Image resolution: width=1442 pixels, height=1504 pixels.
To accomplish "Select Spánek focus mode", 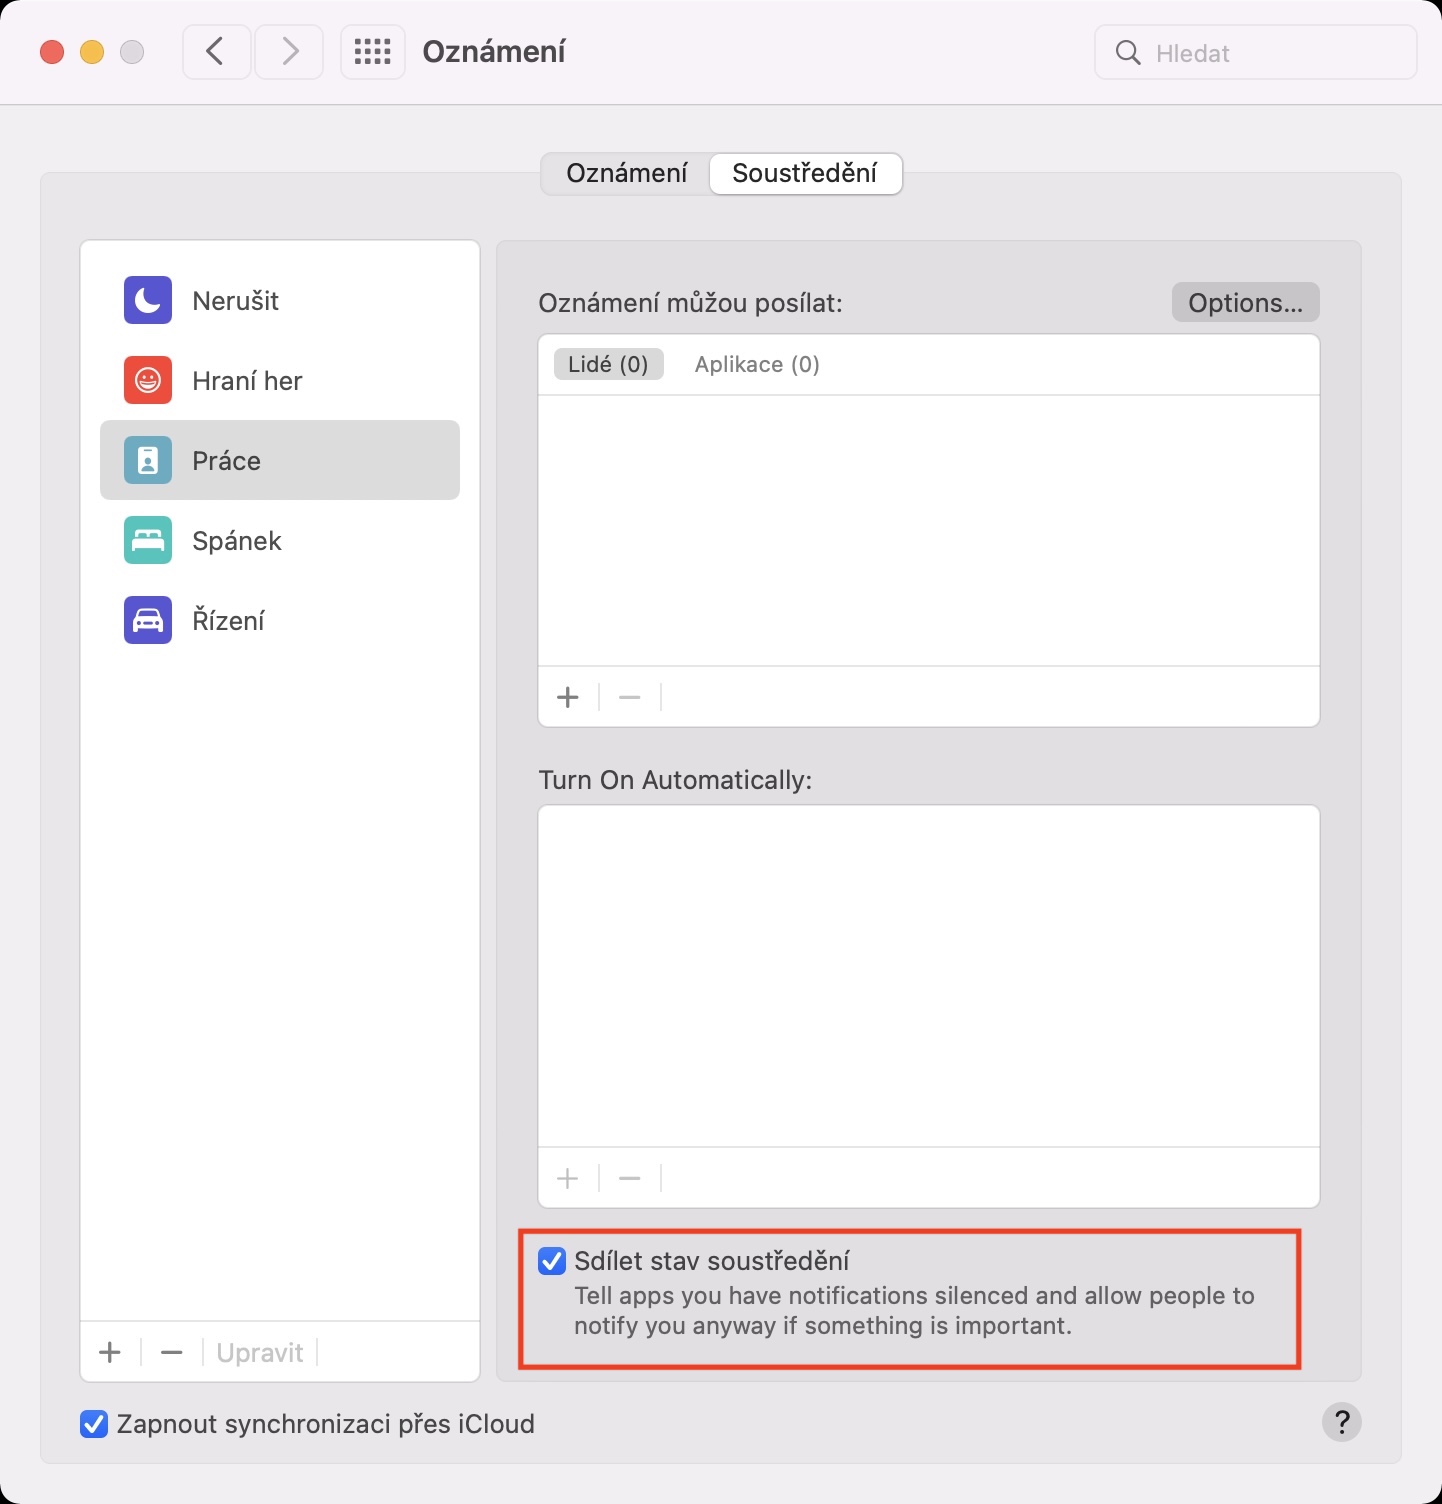I will [280, 540].
